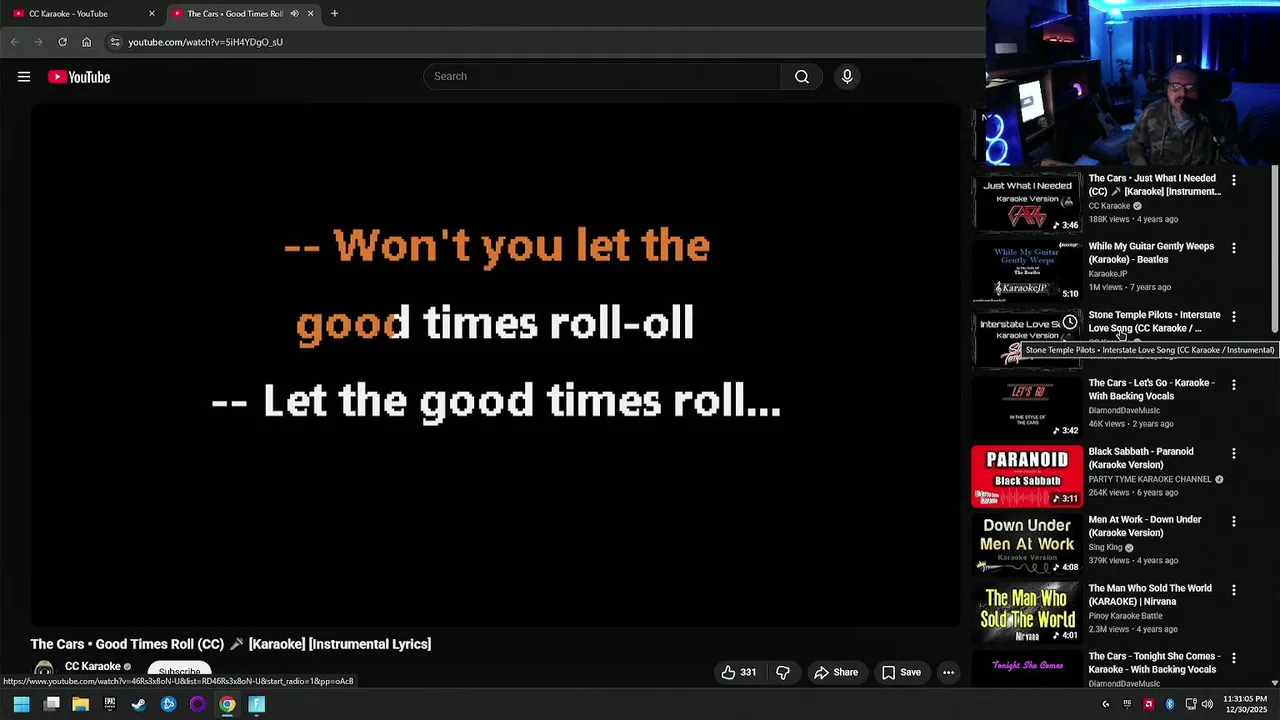Open The Man Who Sold The World thumbnail

coord(1027,613)
